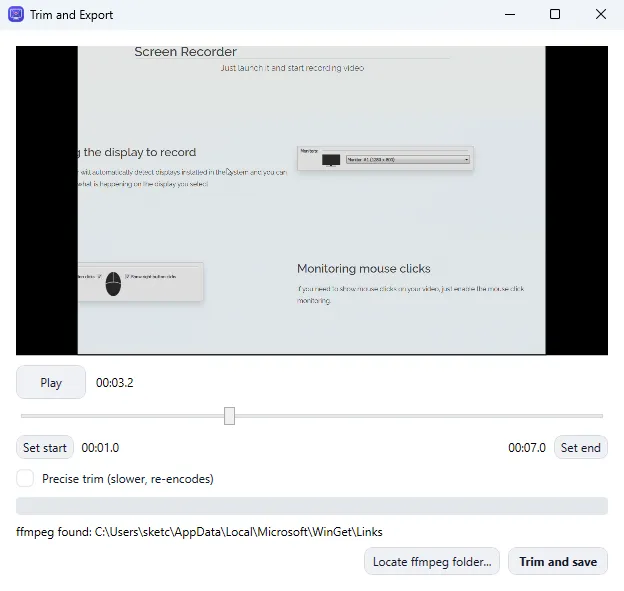This screenshot has height=591, width=624.
Task: Close the Trim and Export window
Action: coord(601,15)
